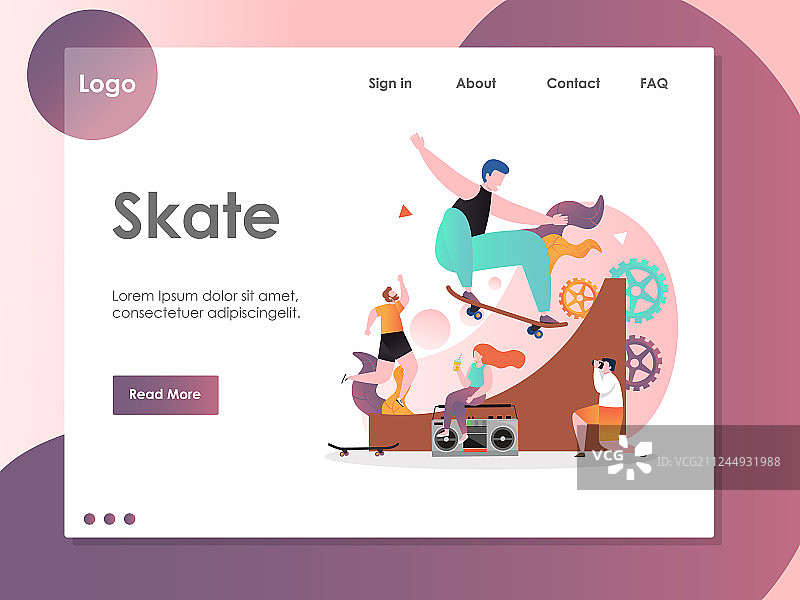Open the Contact link
The width and height of the screenshot is (800, 600).
pos(573,83)
